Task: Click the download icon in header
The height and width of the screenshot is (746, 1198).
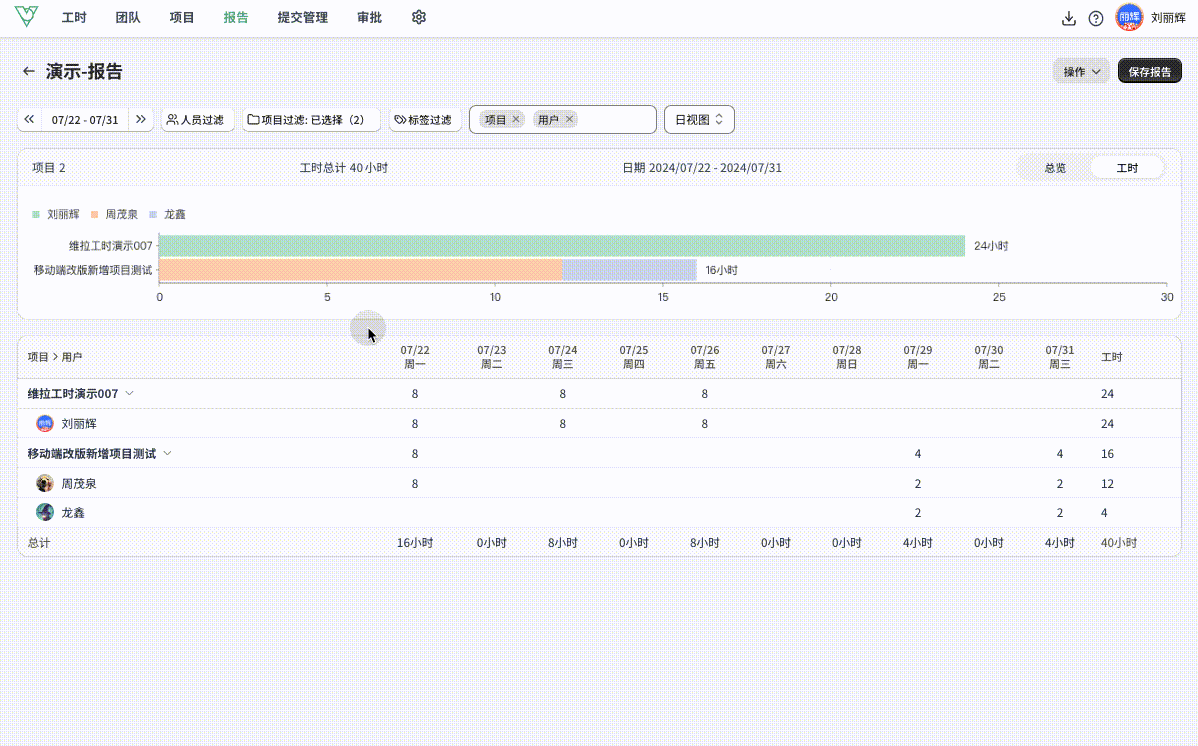Action: tap(1069, 18)
